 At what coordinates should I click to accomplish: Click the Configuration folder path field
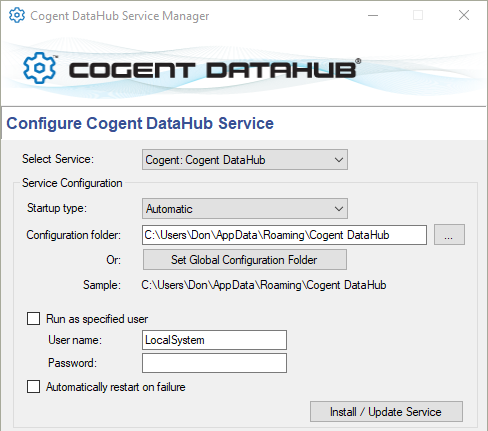[x=284, y=235]
